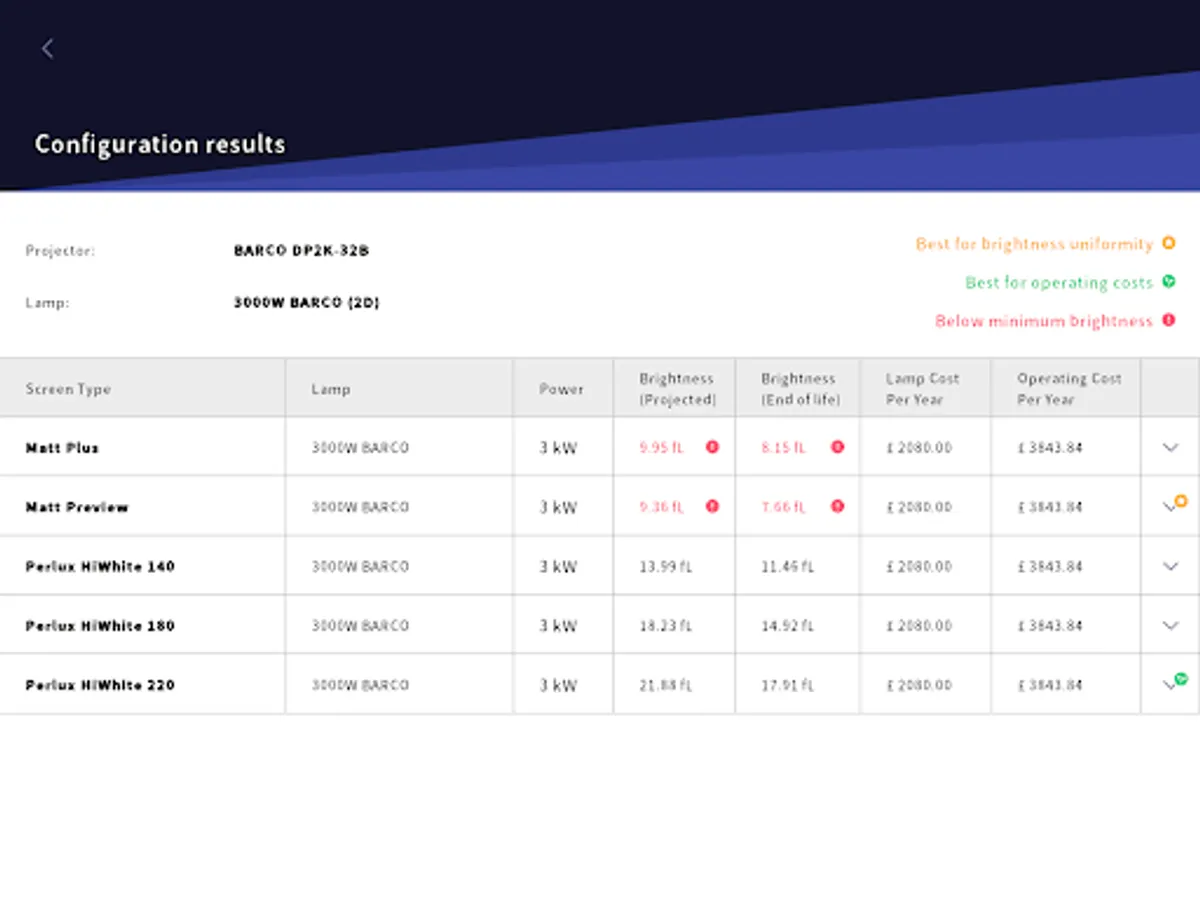Click green cost badge in Perlux HiWhite 220 row

click(x=1181, y=678)
